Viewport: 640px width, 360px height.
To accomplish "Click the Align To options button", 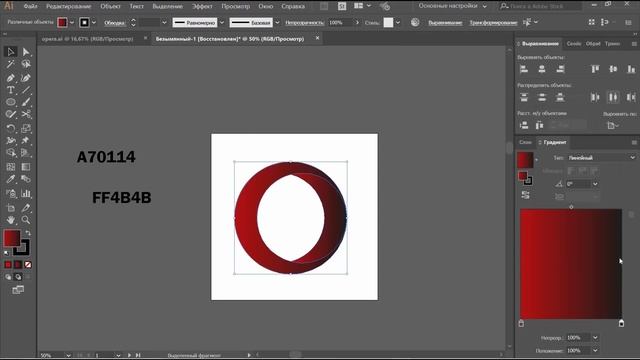I will 613,126.
